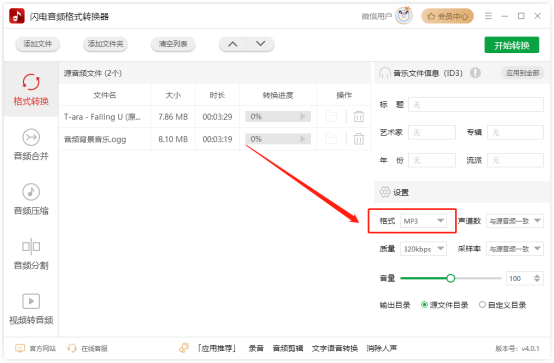
Task: Click the 流派 genre input field
Action: tap(515, 160)
